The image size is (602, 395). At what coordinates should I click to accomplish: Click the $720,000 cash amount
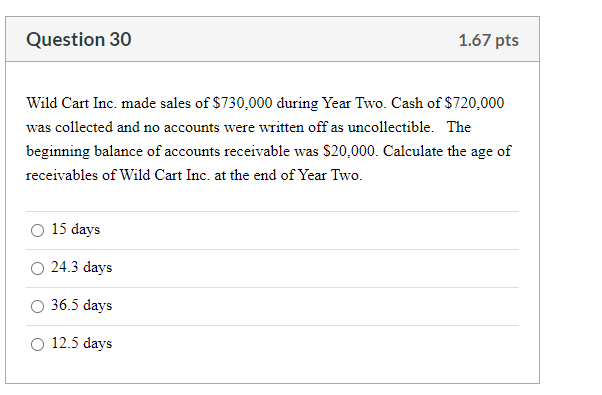474,103
